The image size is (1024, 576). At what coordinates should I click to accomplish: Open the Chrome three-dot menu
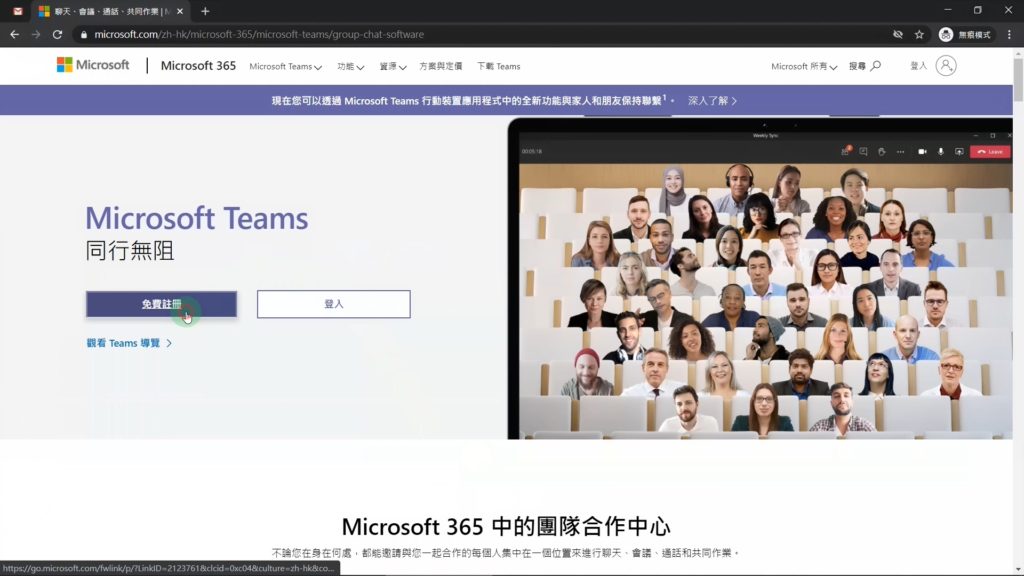pyautogui.click(x=1009, y=35)
